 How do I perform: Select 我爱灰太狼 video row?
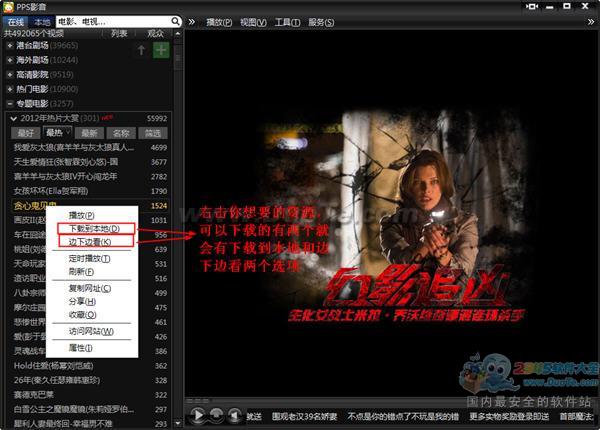point(90,148)
